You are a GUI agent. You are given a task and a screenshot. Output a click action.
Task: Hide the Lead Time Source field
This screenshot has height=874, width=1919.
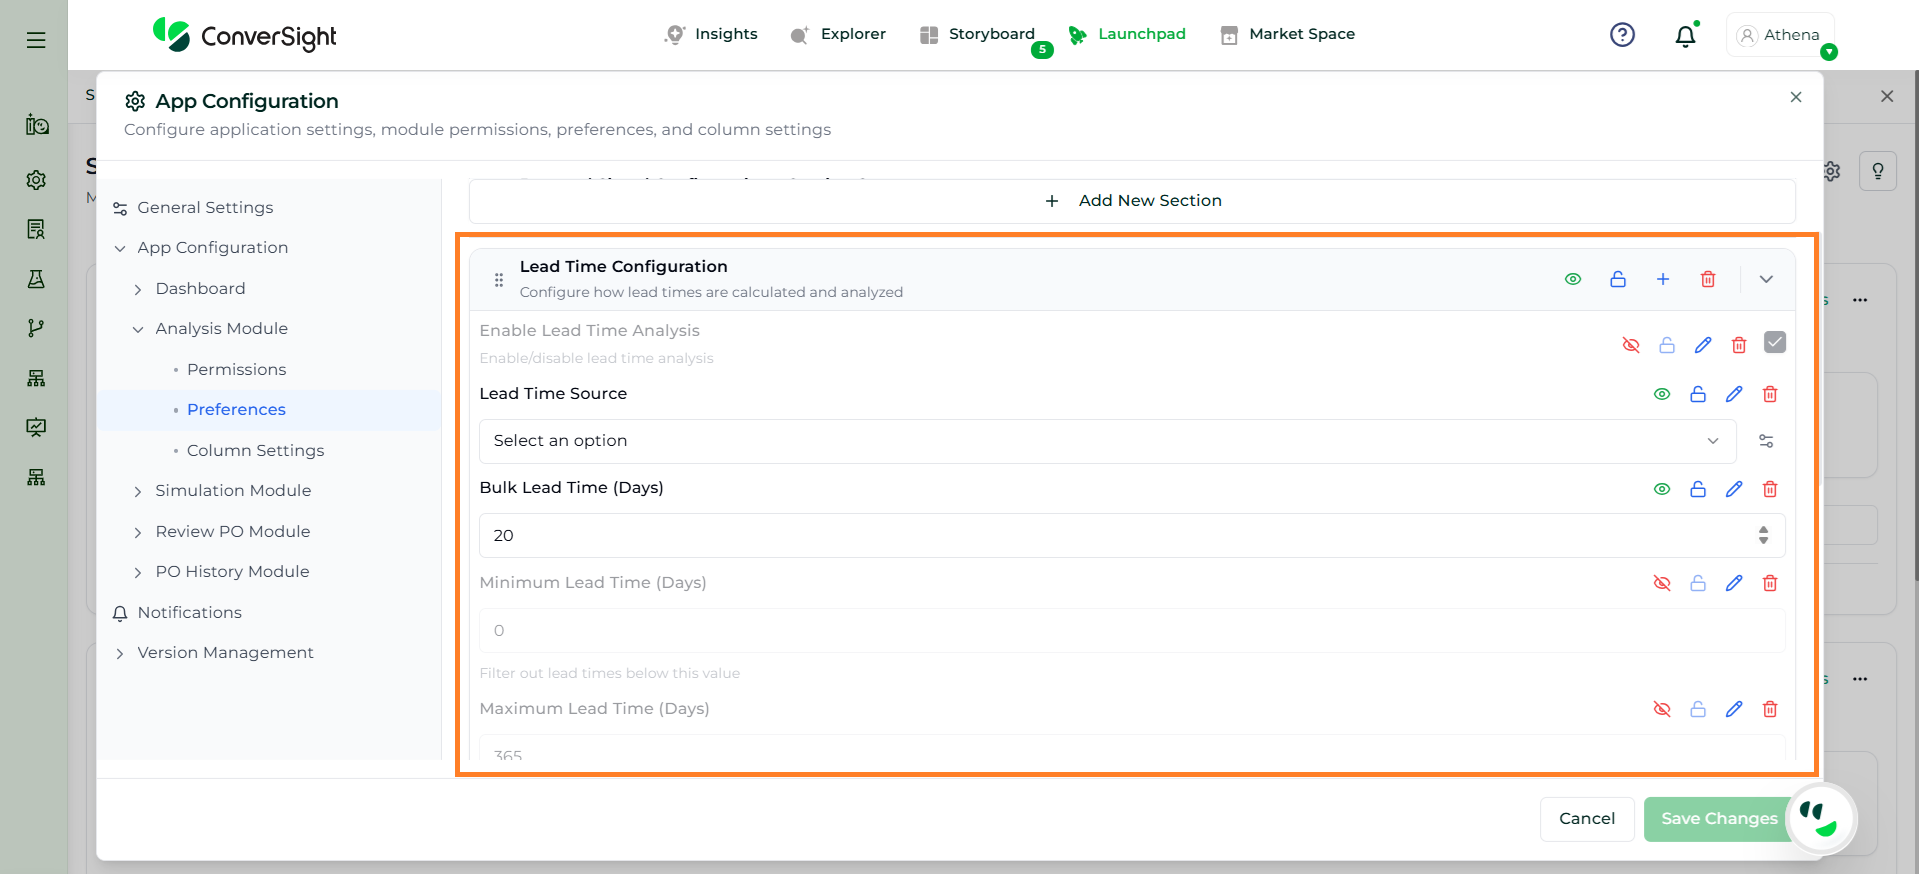coord(1662,394)
